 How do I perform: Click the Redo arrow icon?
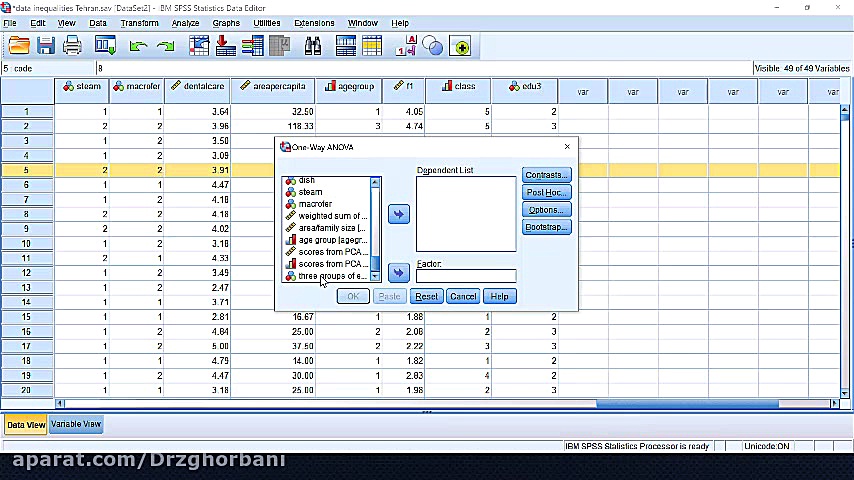(165, 47)
